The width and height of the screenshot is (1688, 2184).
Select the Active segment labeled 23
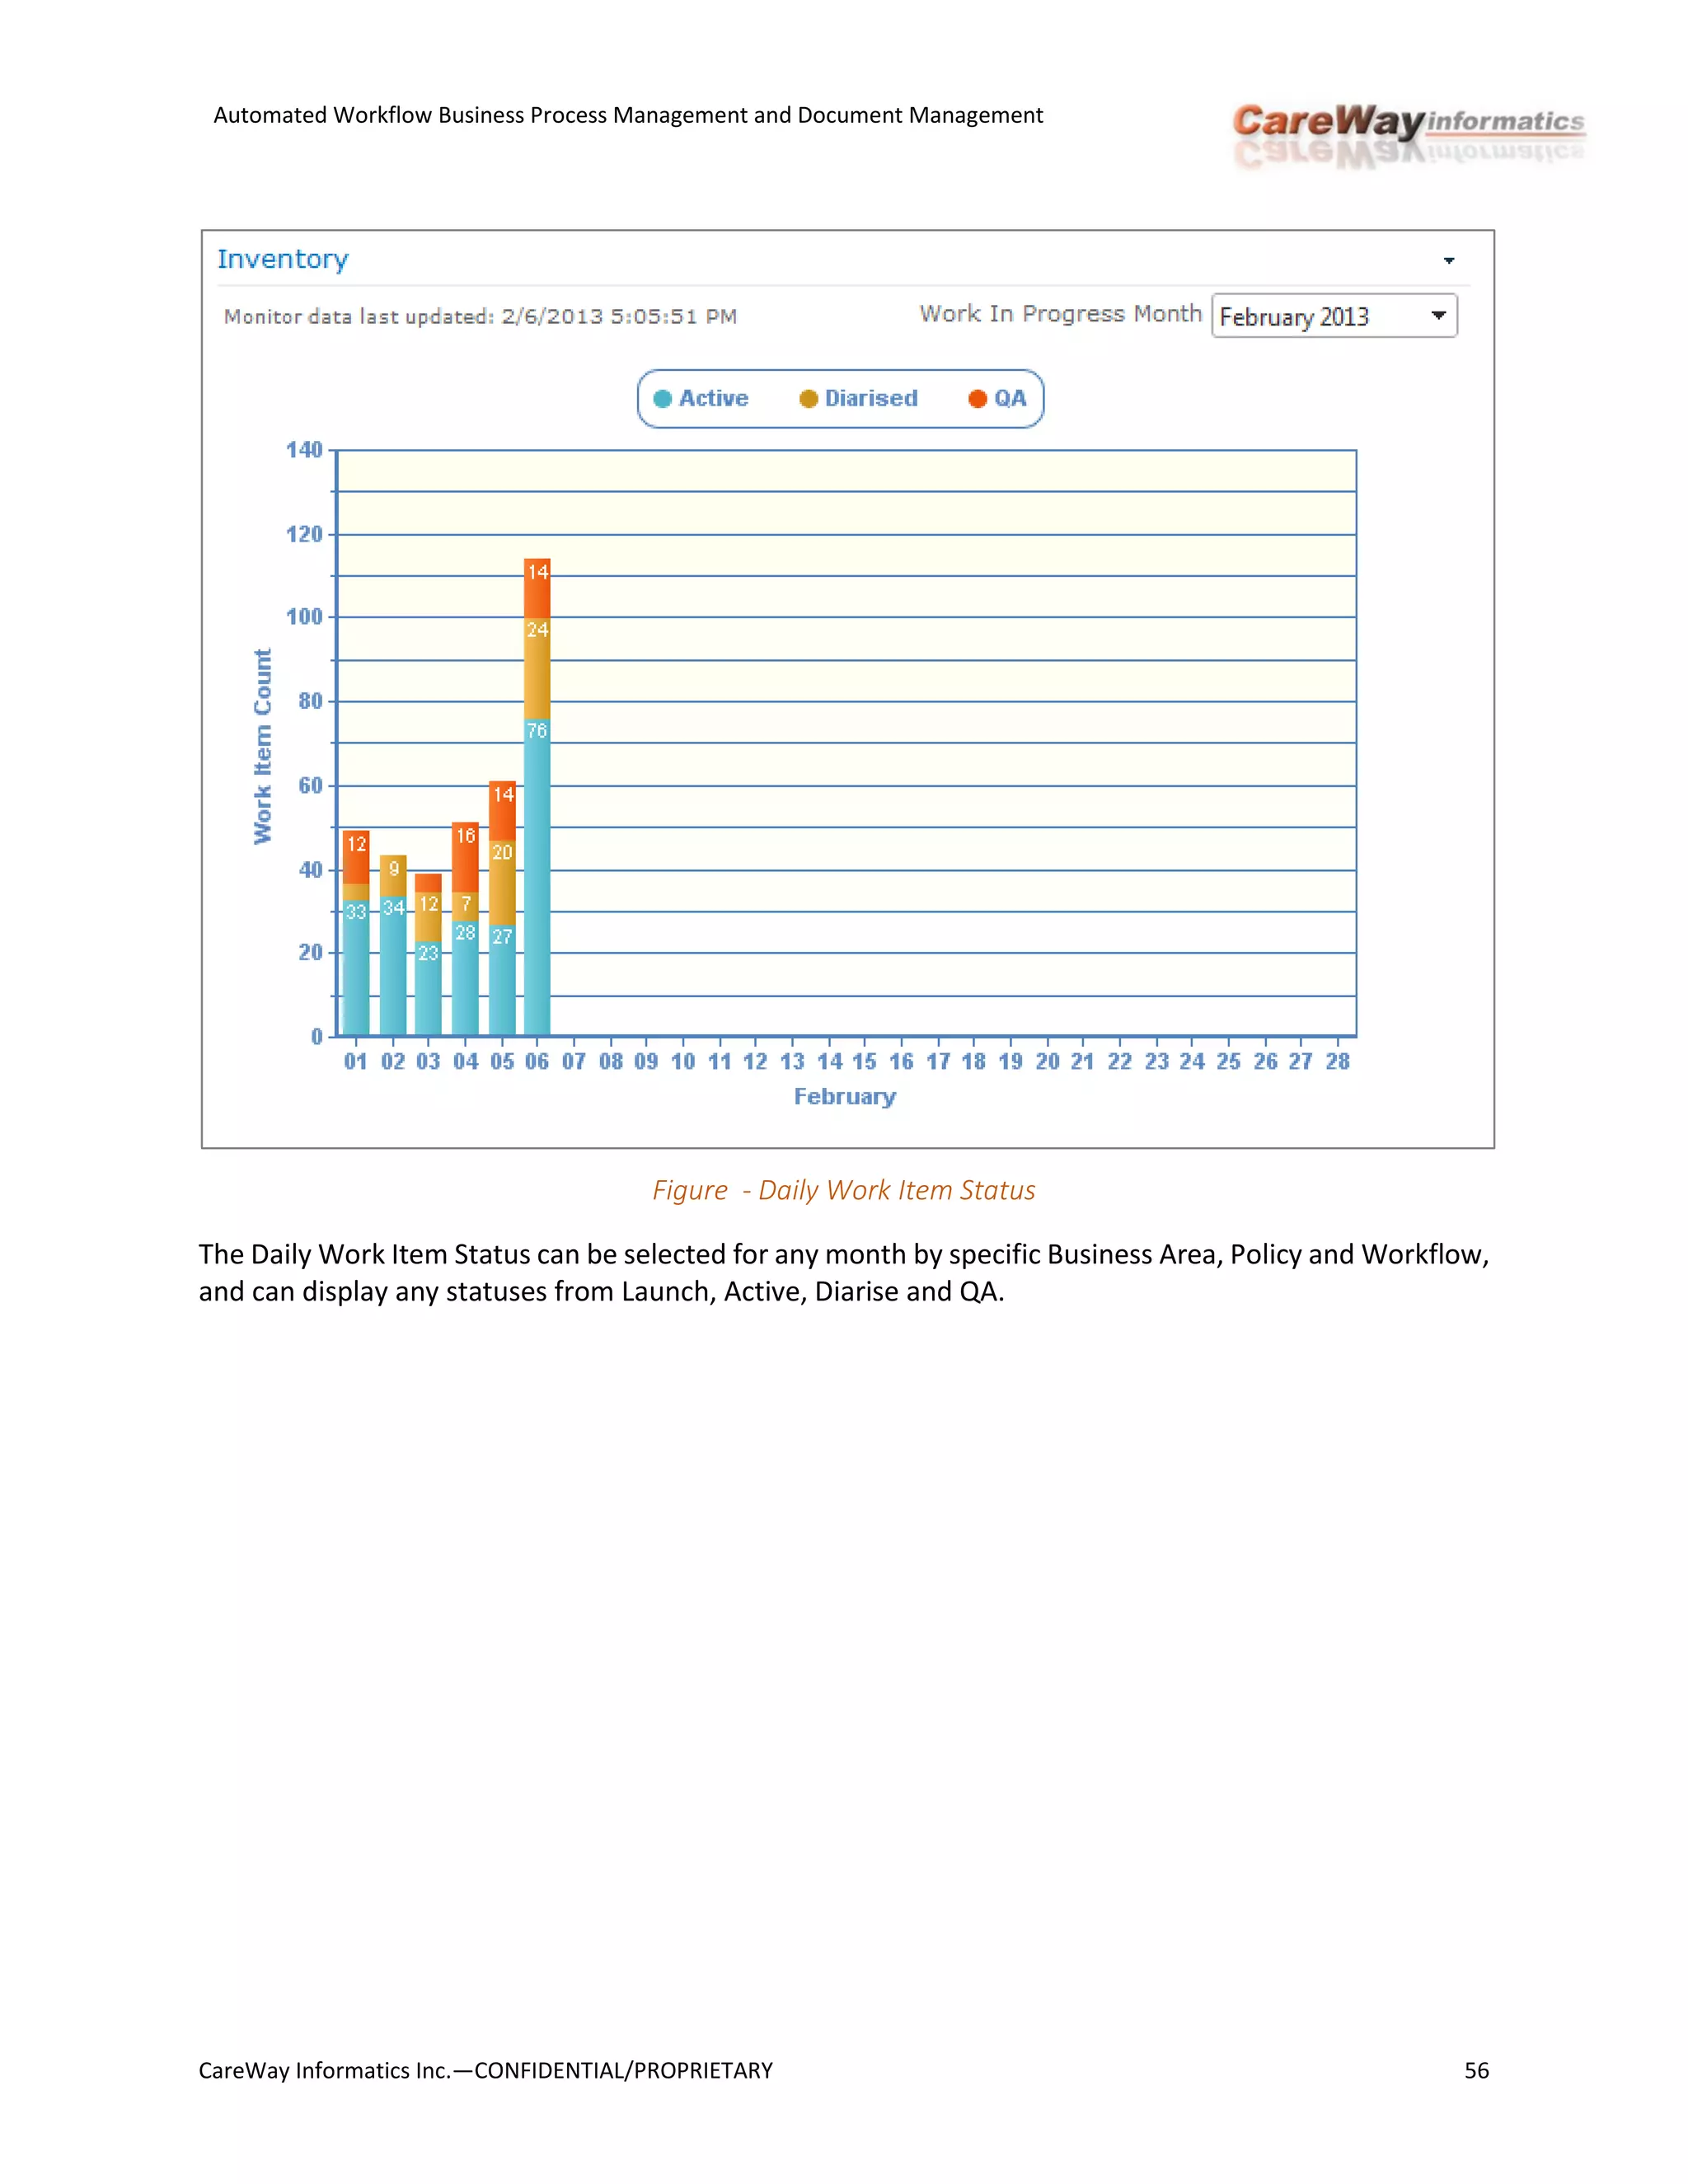pos(428,990)
